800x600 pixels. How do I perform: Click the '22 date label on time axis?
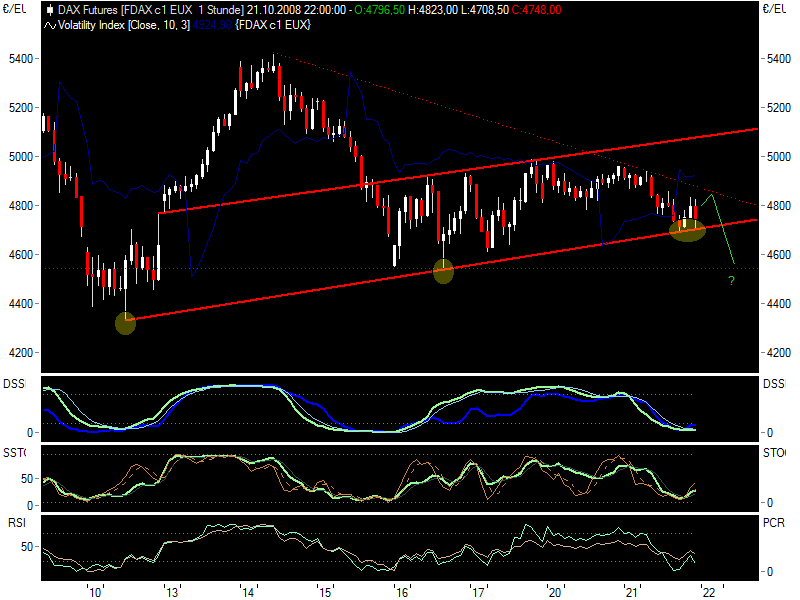[x=708, y=592]
